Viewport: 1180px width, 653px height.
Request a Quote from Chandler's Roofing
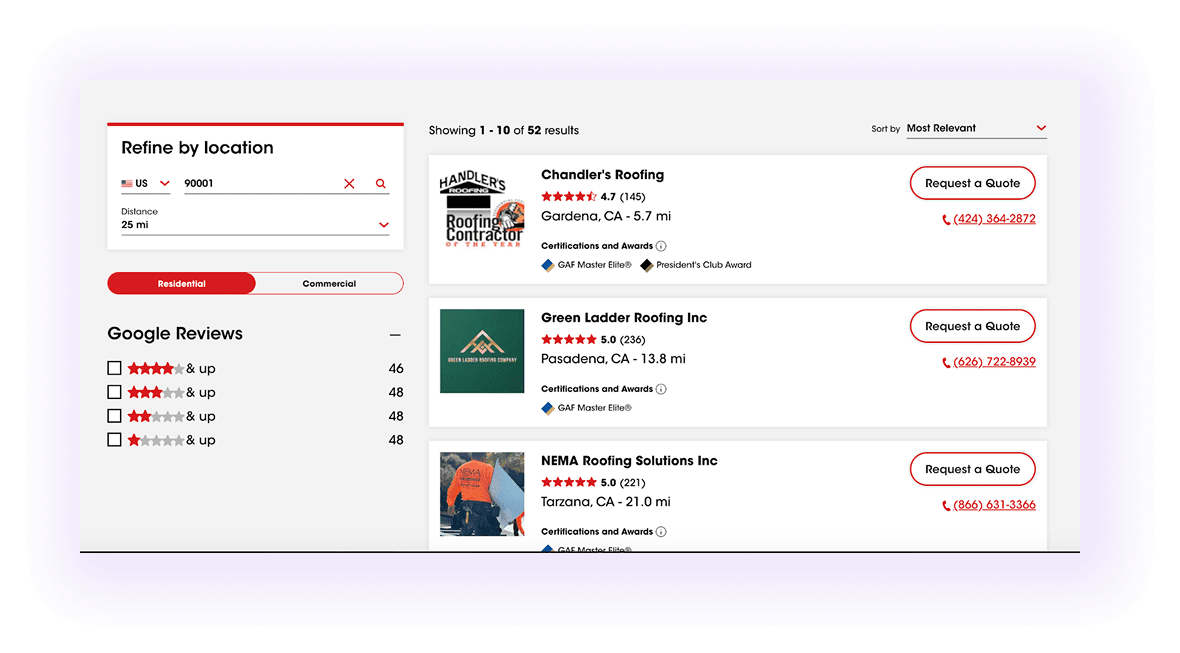tap(972, 183)
